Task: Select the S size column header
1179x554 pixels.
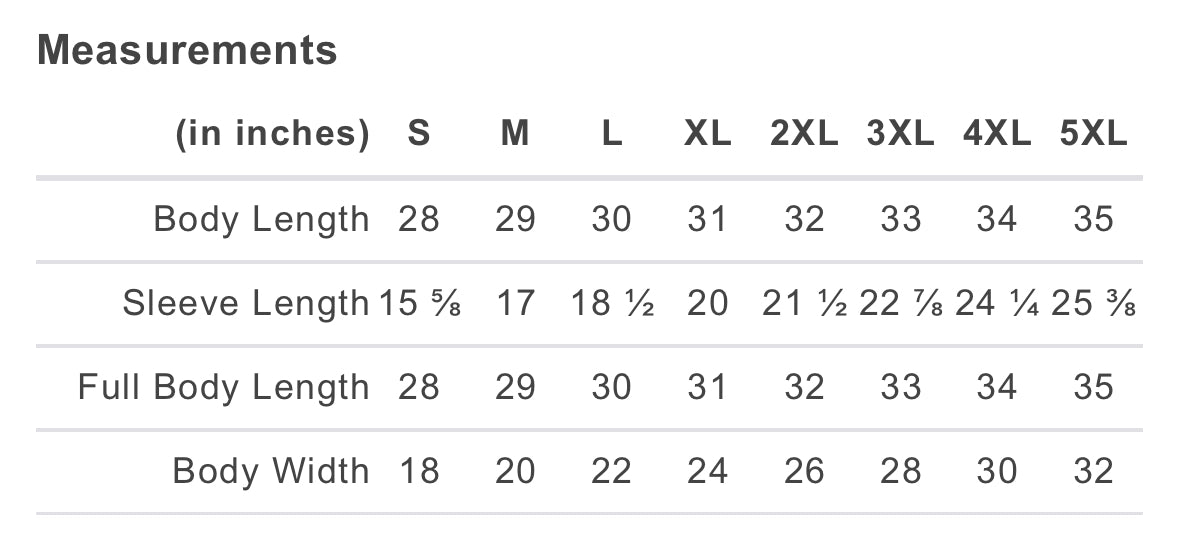Action: (x=419, y=134)
